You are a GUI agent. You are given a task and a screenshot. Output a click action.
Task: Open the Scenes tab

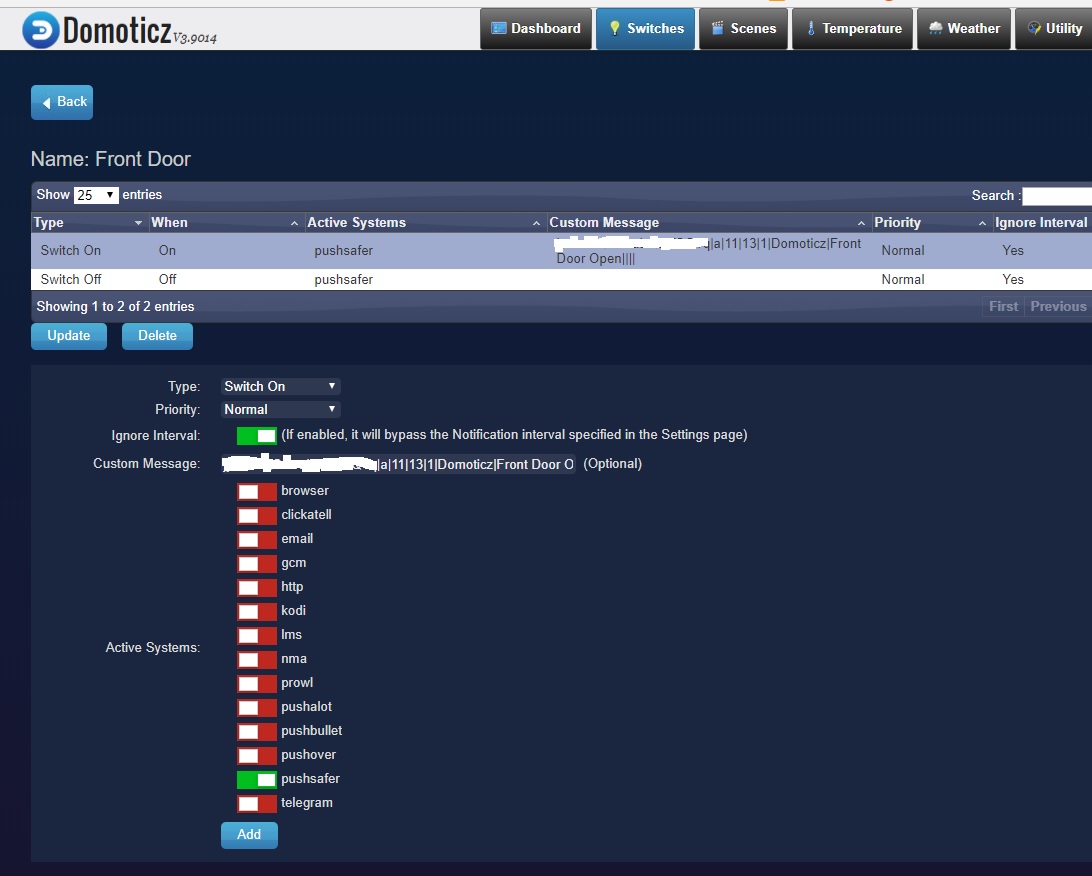pyautogui.click(x=743, y=29)
